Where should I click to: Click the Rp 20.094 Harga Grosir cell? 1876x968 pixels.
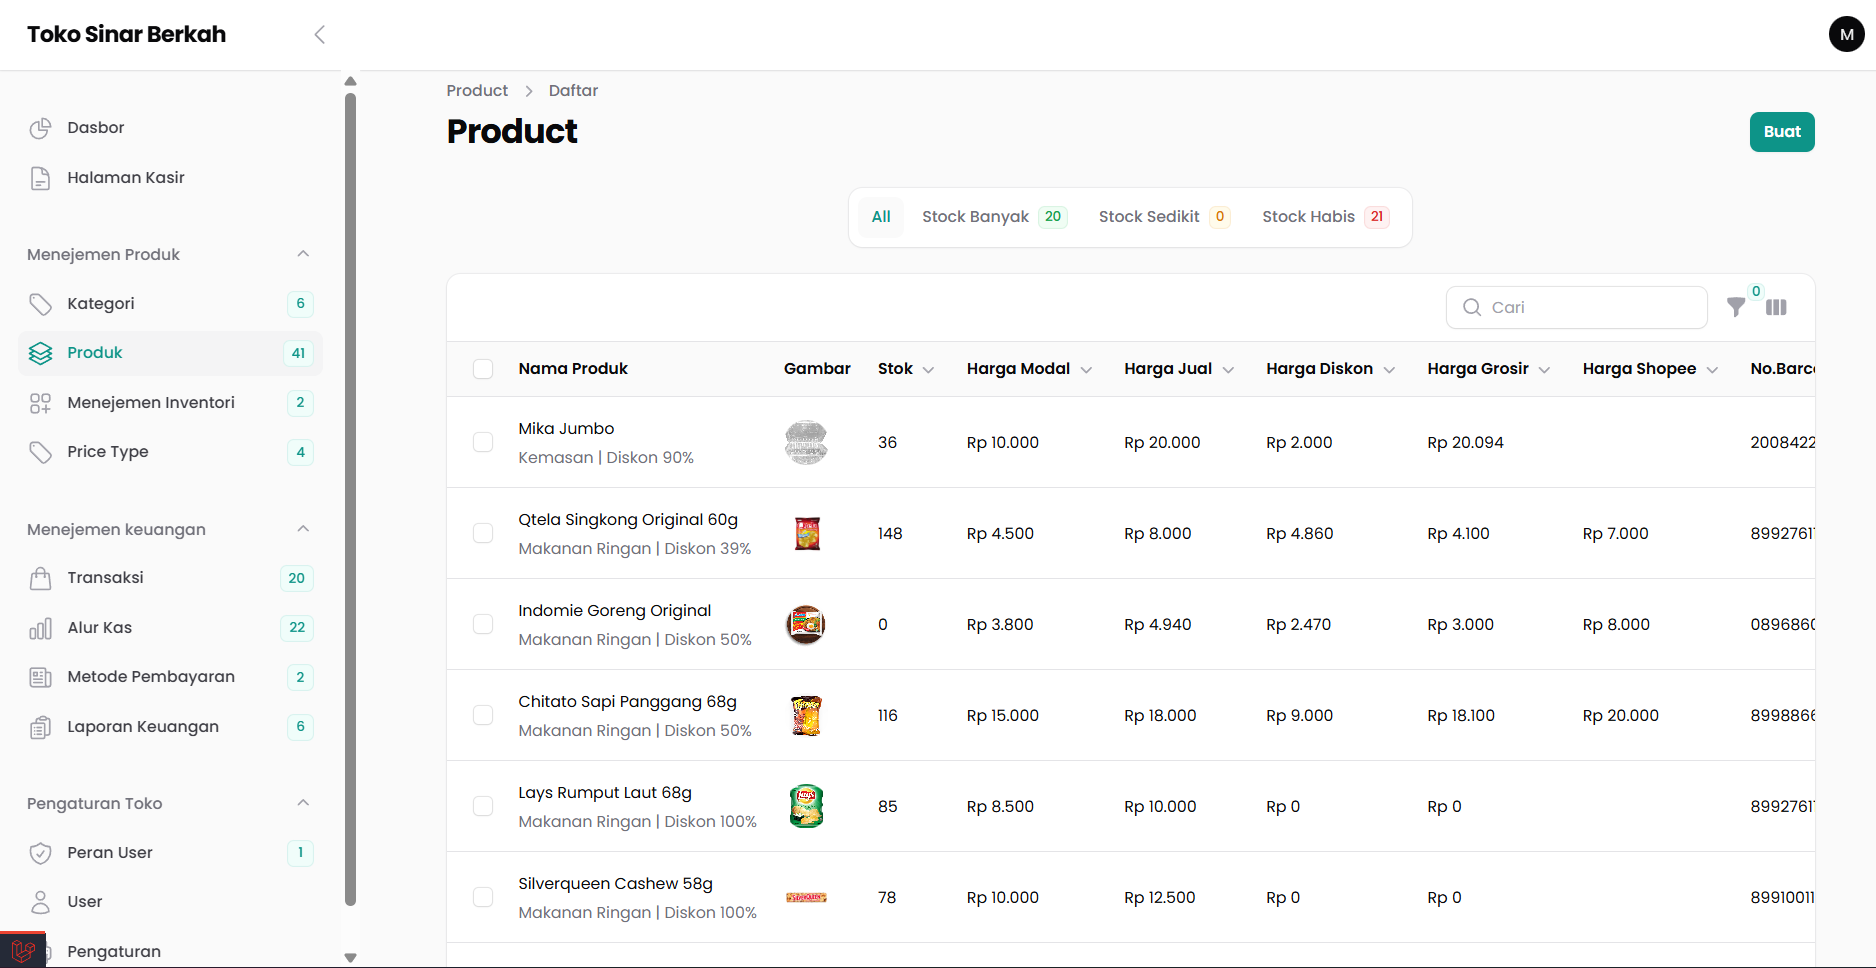pyautogui.click(x=1465, y=442)
